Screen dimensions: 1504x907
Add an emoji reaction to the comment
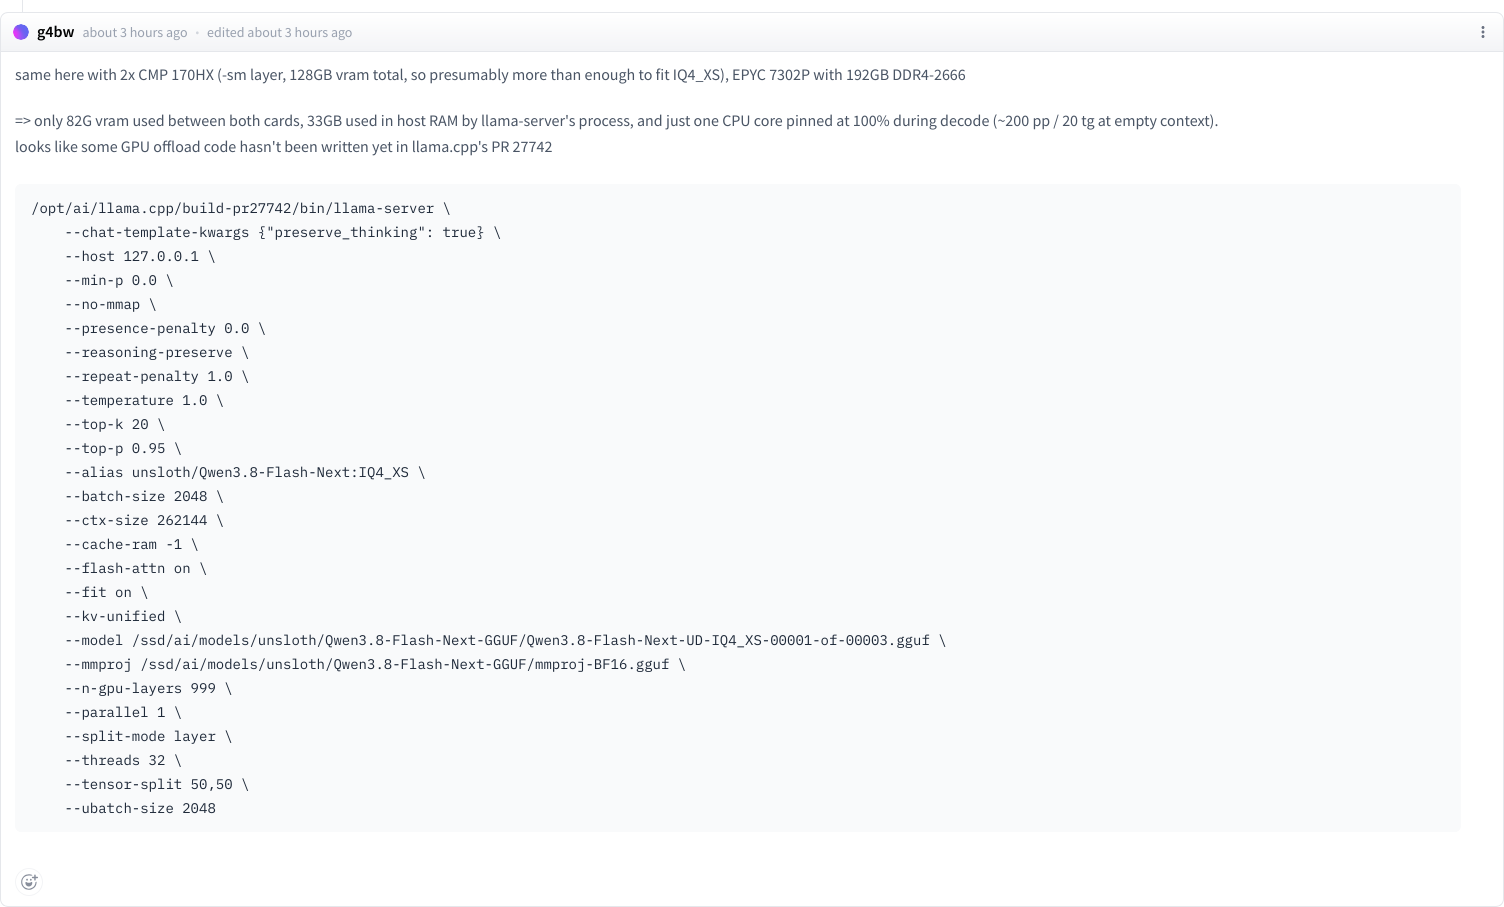[x=29, y=881]
